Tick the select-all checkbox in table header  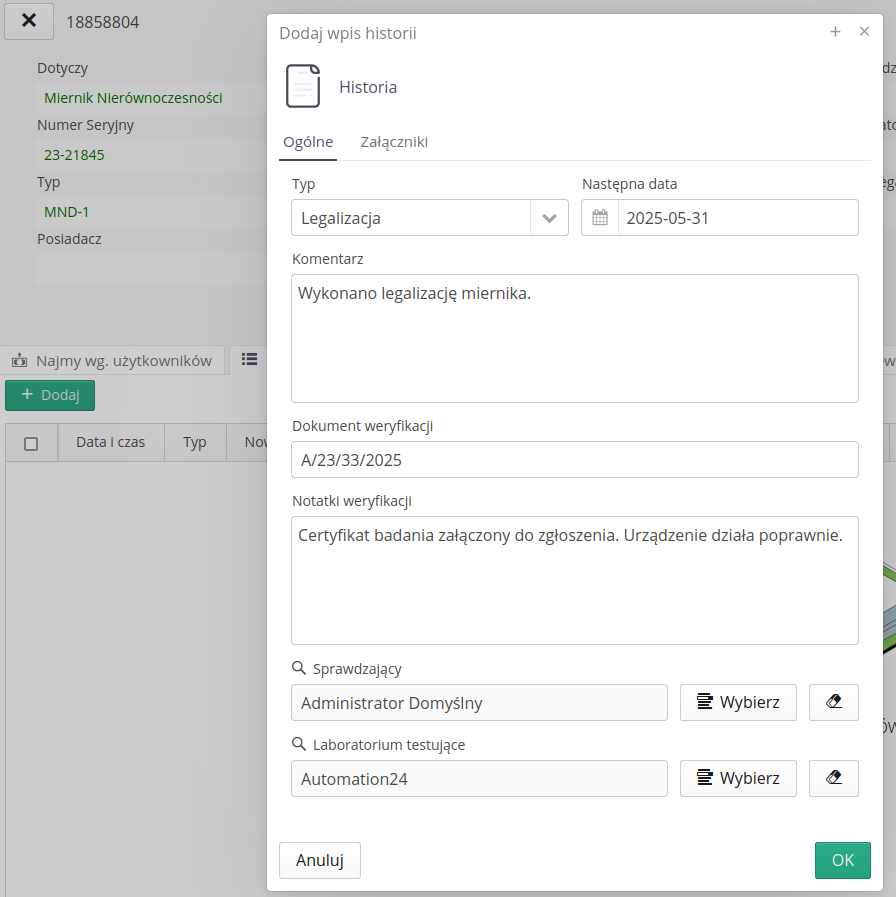[x=31, y=443]
